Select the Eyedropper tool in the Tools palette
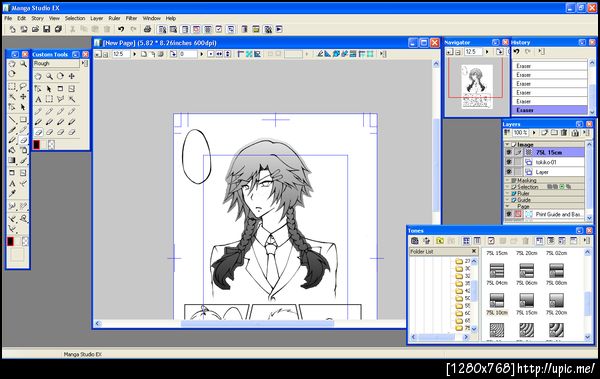Viewport: 600px width, 379px height. [12, 193]
